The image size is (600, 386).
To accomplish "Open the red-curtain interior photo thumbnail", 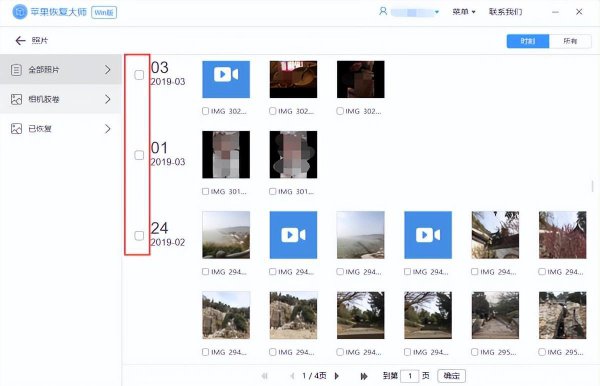I will click(293, 79).
